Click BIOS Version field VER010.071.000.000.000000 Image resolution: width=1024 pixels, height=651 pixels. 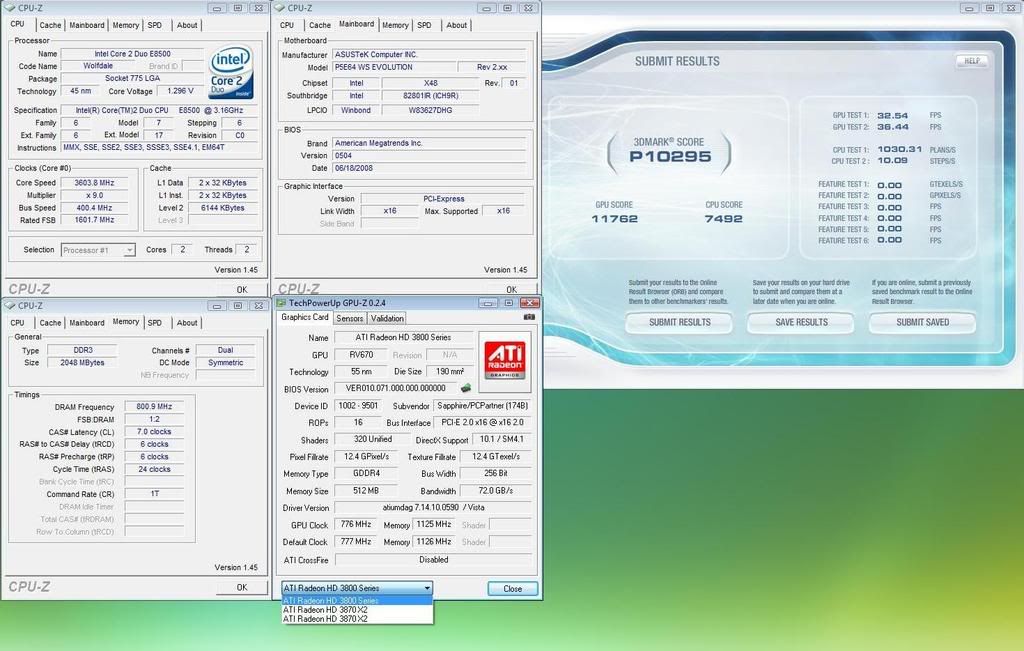pyautogui.click(x=395, y=388)
